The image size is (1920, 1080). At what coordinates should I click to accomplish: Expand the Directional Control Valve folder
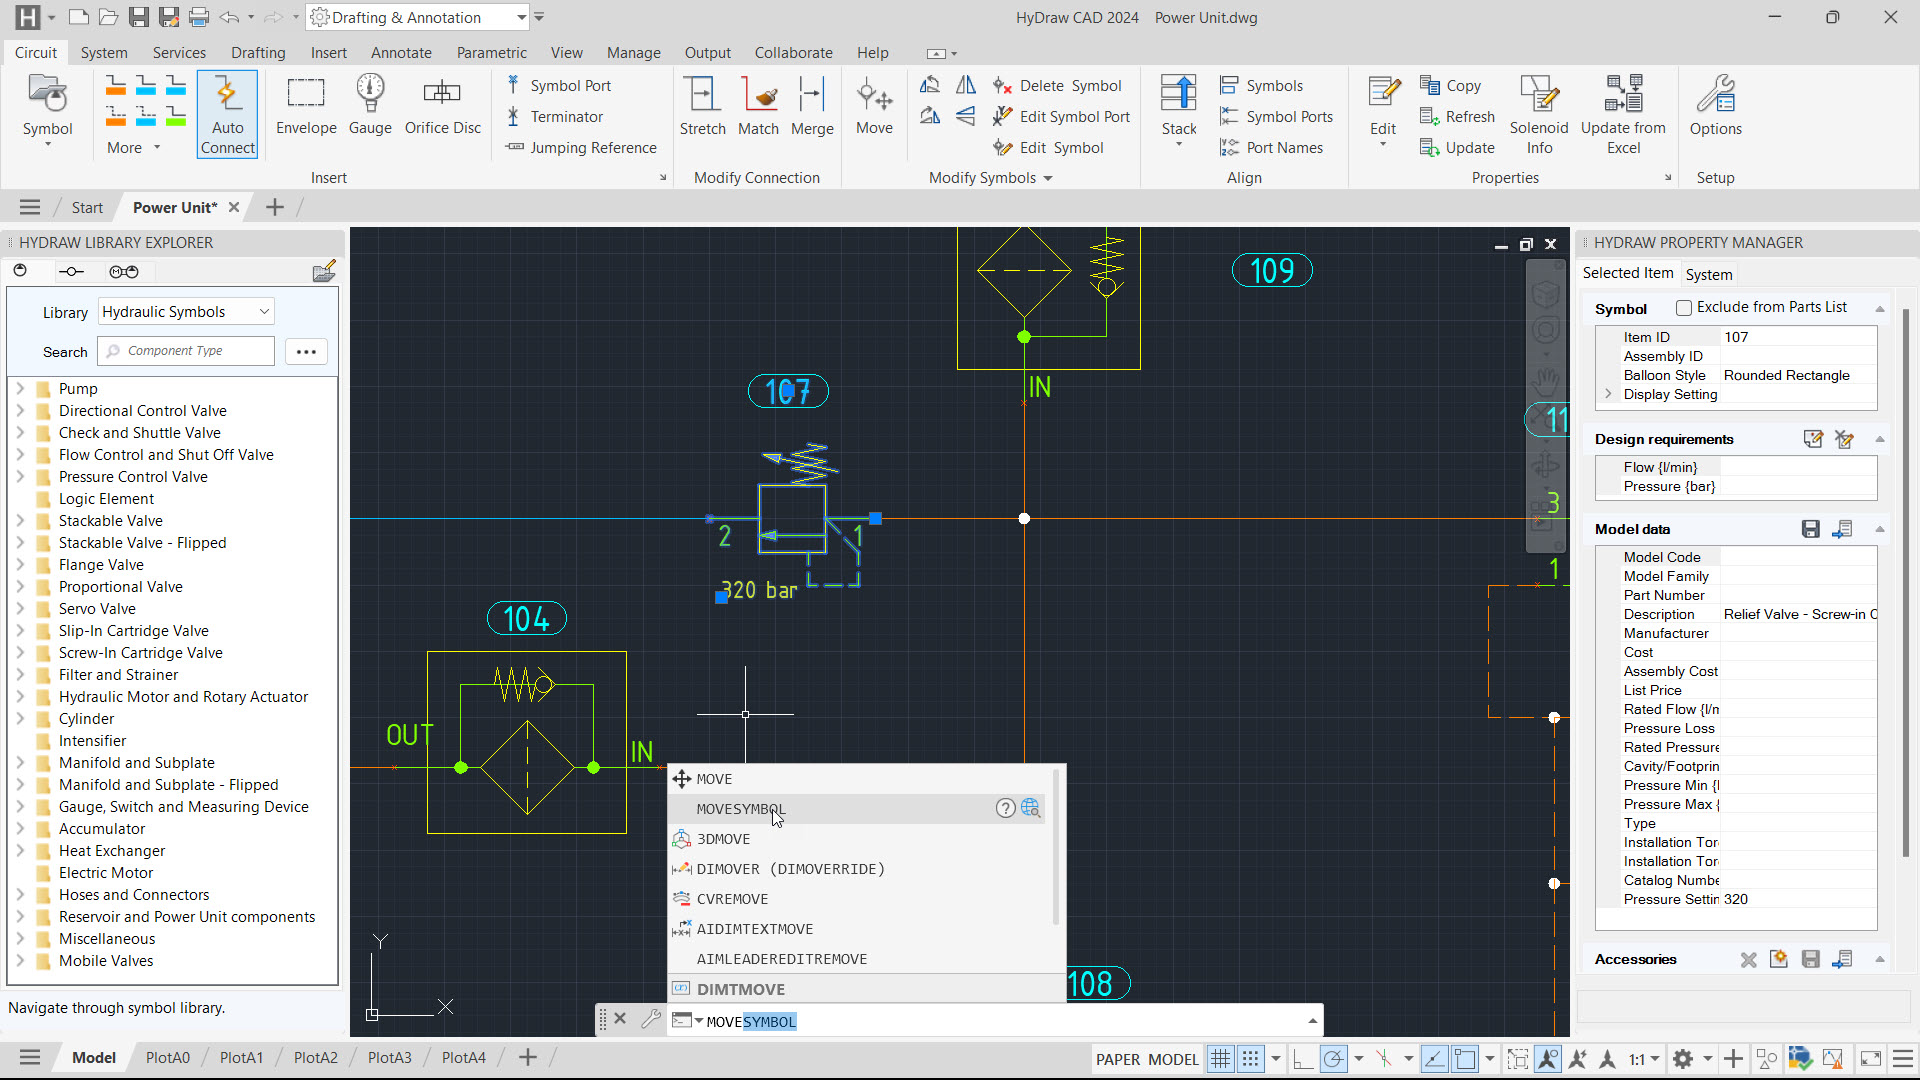[x=20, y=410]
